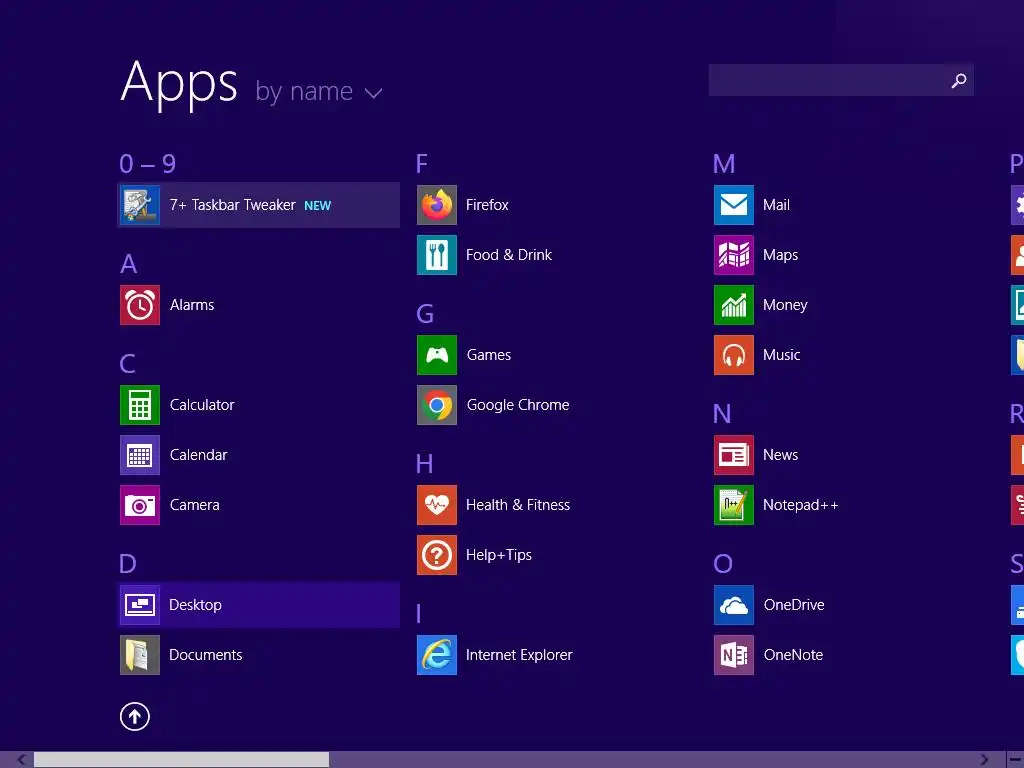Launch Google Chrome via its icon
The image size is (1024, 768).
point(437,405)
